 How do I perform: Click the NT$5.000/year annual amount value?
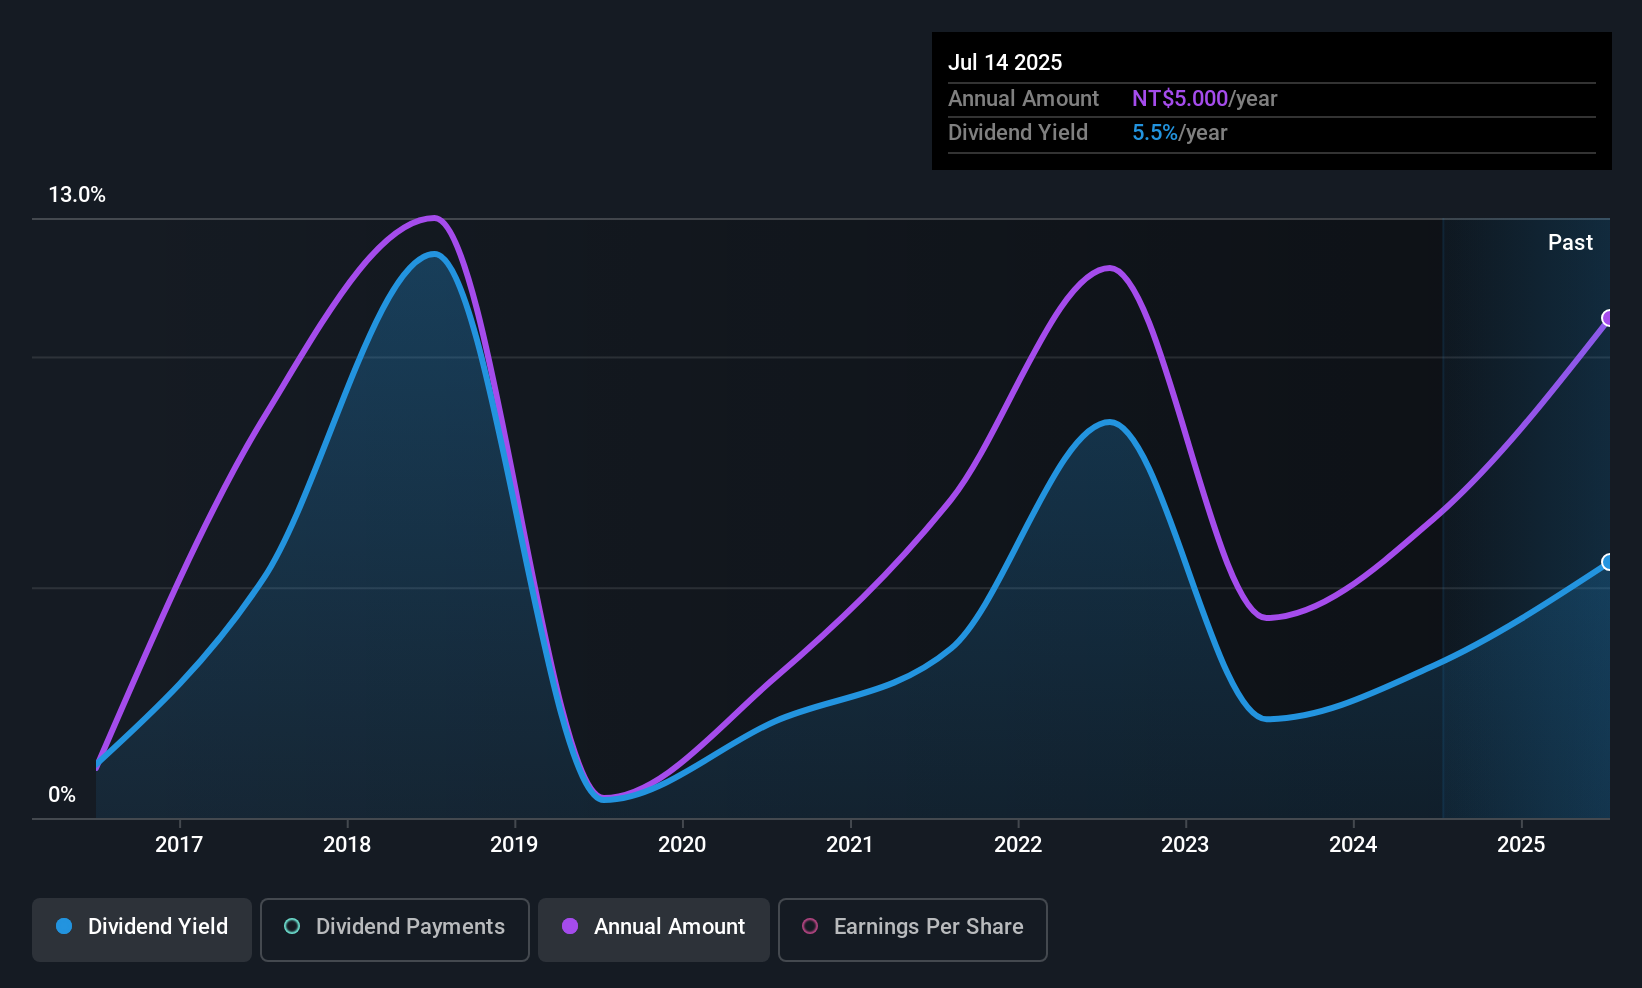tap(1204, 98)
